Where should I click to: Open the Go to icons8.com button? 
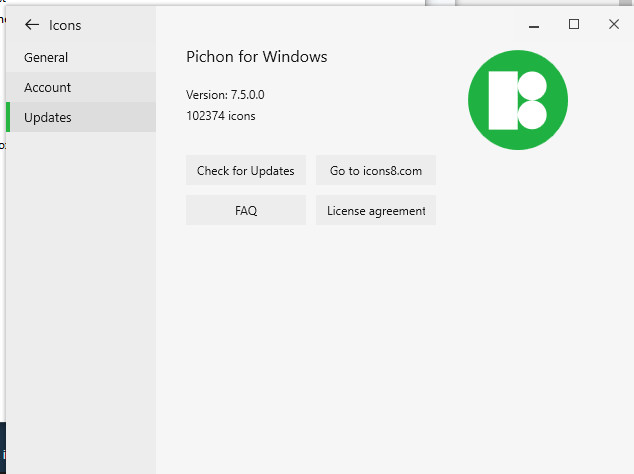(376, 170)
